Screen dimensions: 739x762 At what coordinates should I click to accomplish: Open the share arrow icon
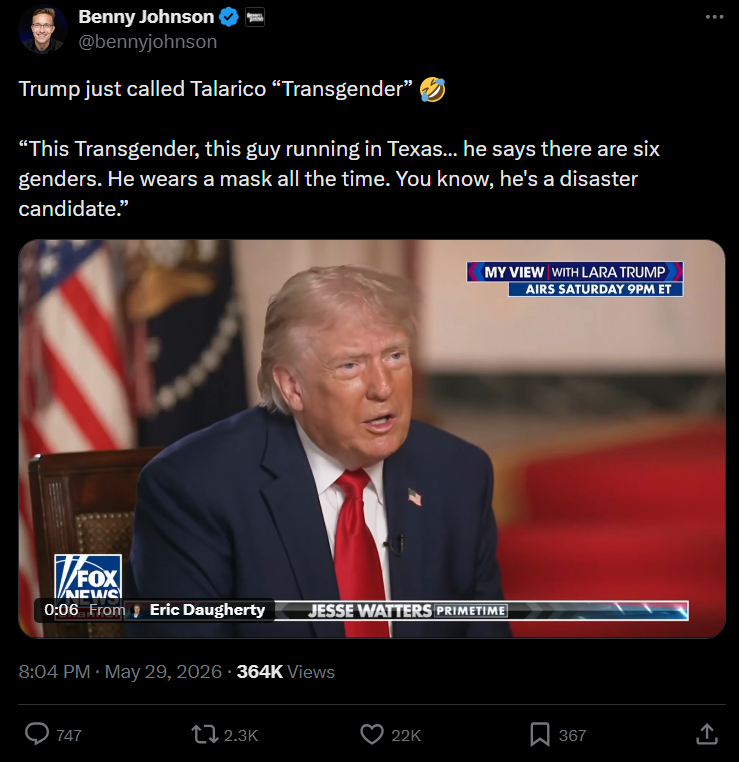click(x=707, y=734)
